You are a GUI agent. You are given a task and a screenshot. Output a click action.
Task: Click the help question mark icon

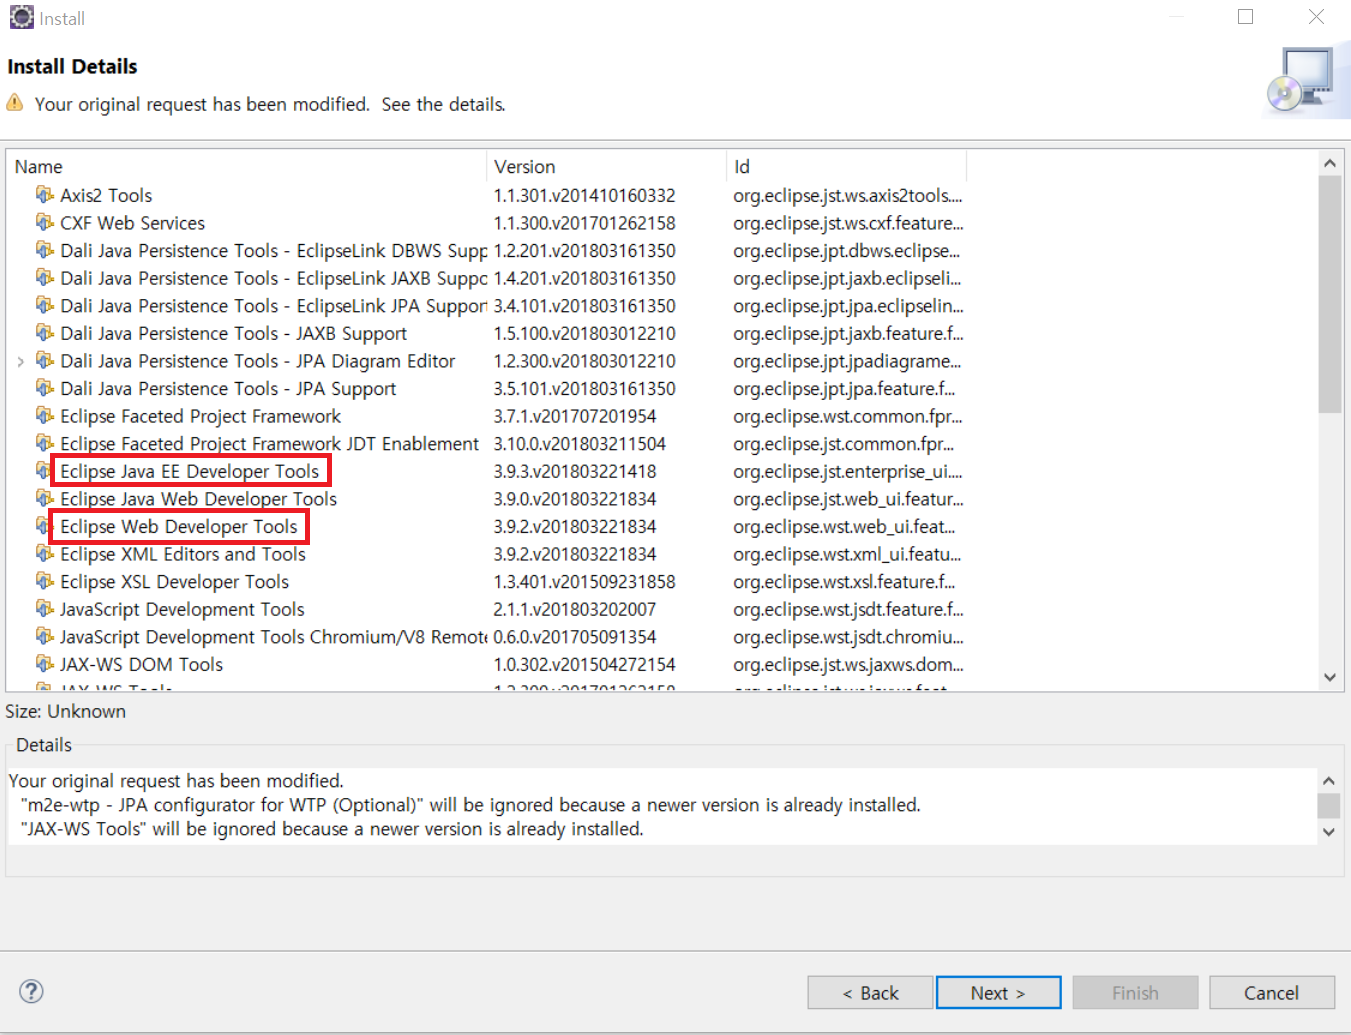32,991
